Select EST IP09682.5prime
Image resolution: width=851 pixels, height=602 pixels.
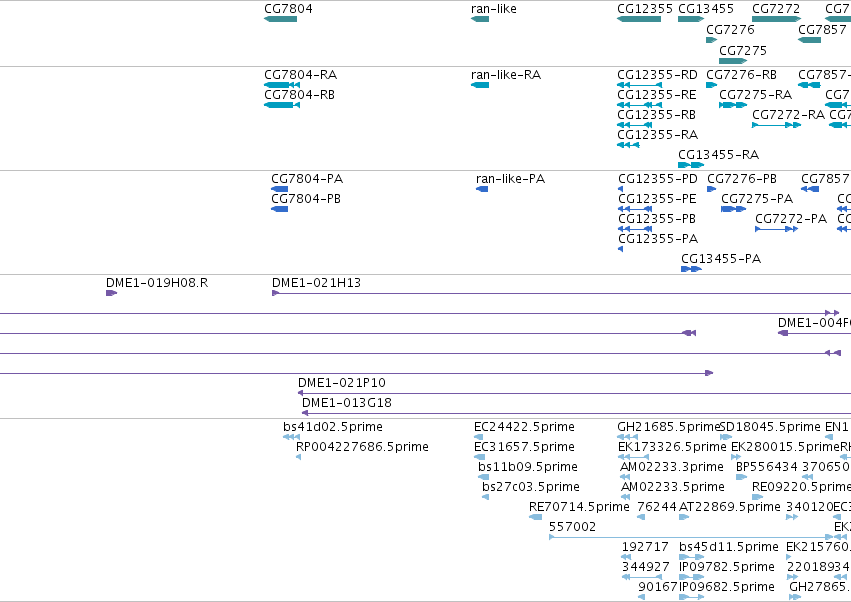(727, 587)
